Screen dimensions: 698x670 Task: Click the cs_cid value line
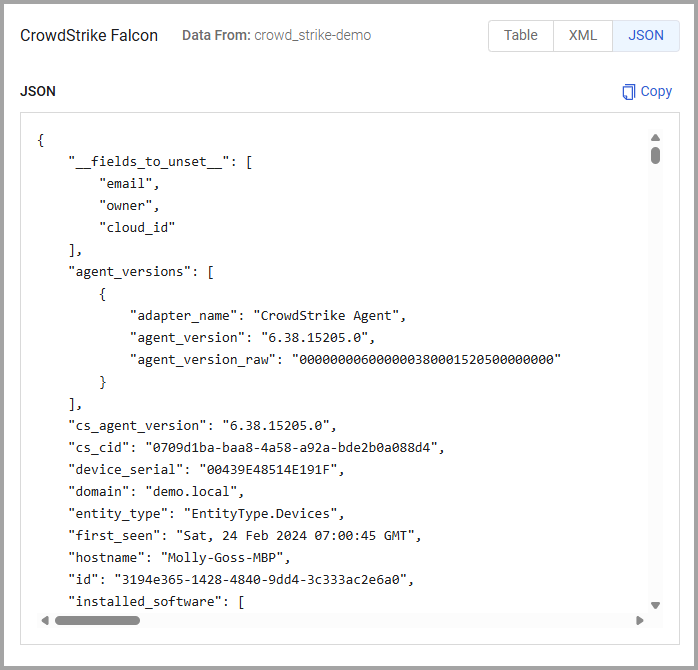tap(256, 447)
